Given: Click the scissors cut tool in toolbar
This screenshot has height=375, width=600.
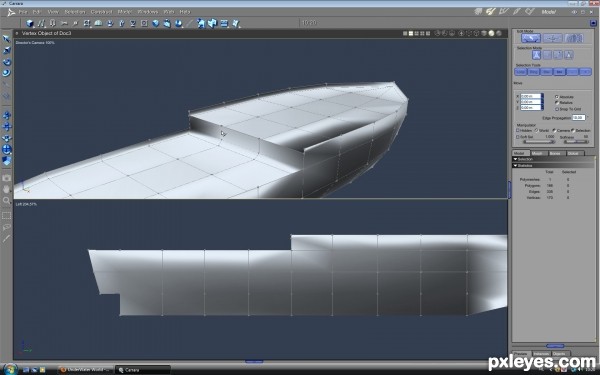Looking at the screenshot, I should point(64,23).
